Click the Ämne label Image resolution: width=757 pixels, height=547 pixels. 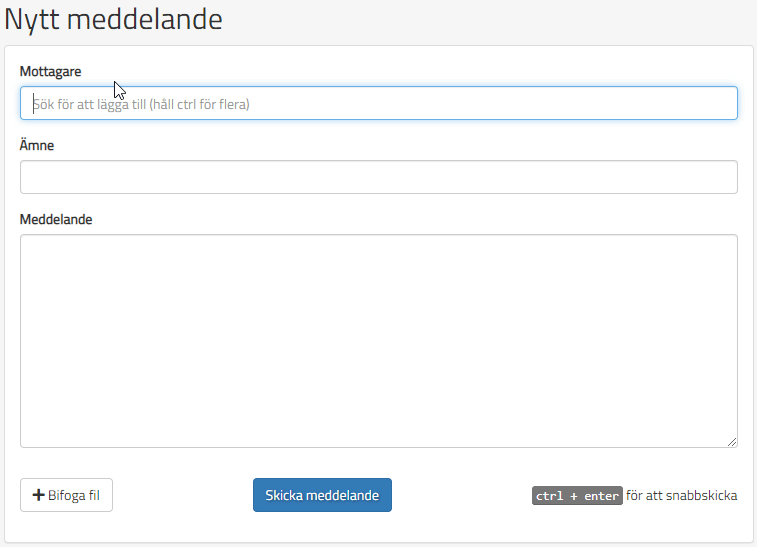37,145
